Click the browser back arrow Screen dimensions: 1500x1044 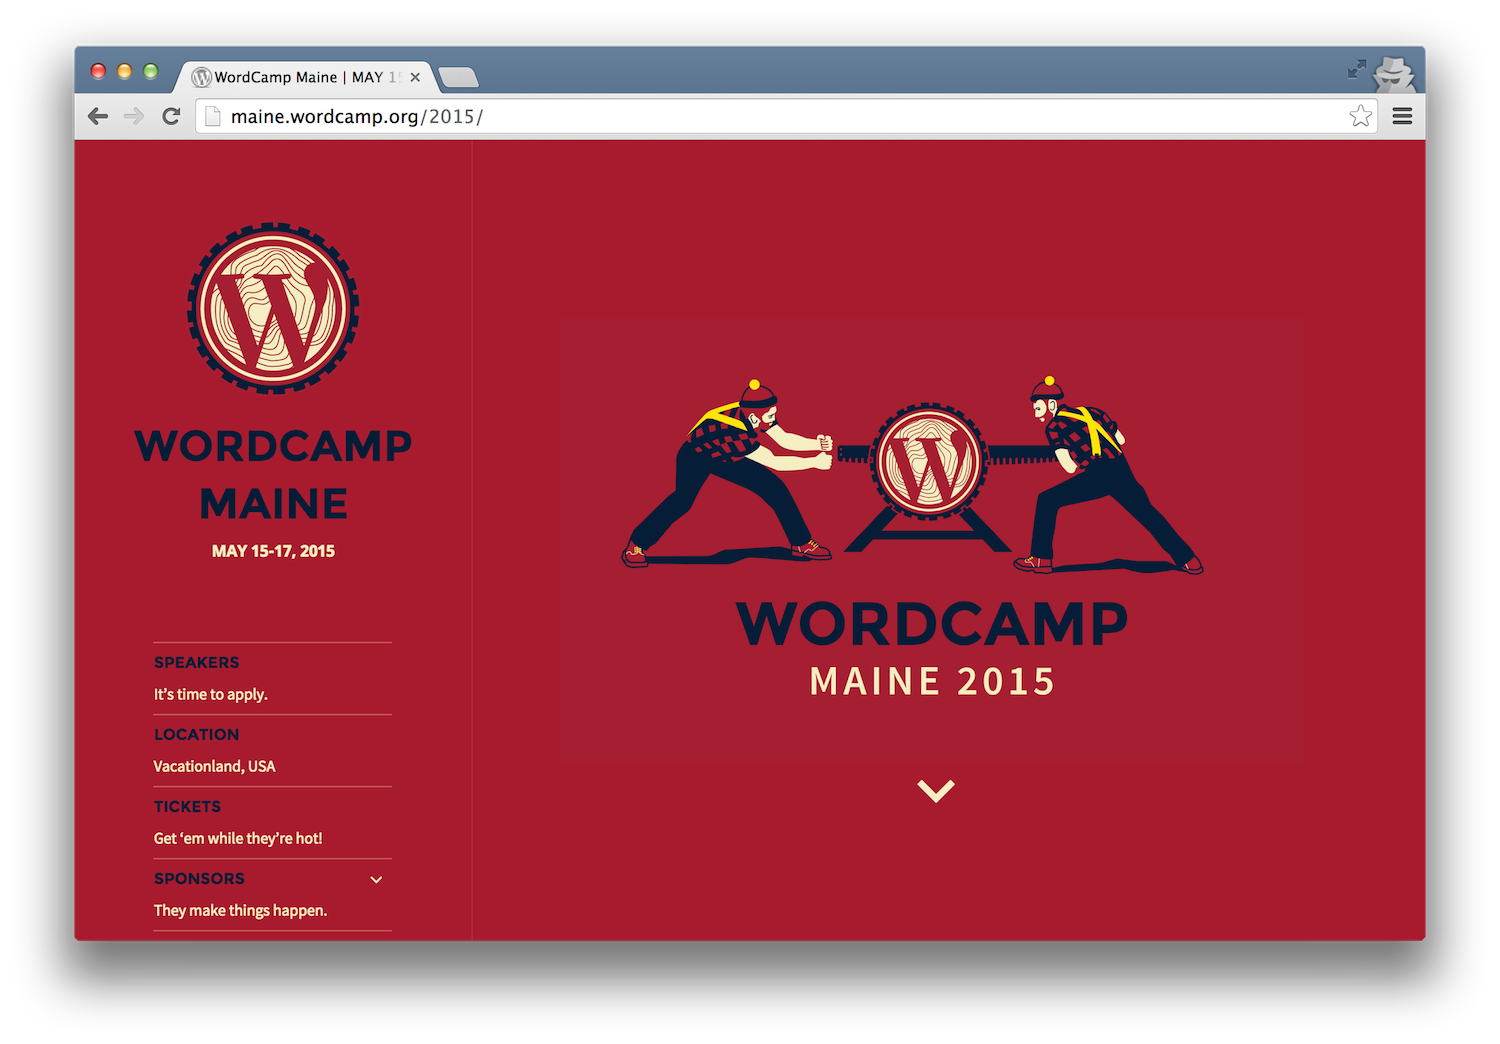pos(98,116)
